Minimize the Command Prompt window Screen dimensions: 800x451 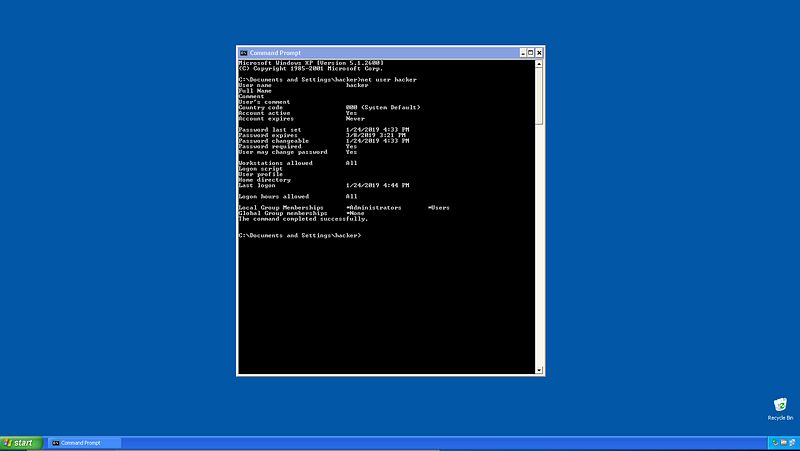[523, 53]
